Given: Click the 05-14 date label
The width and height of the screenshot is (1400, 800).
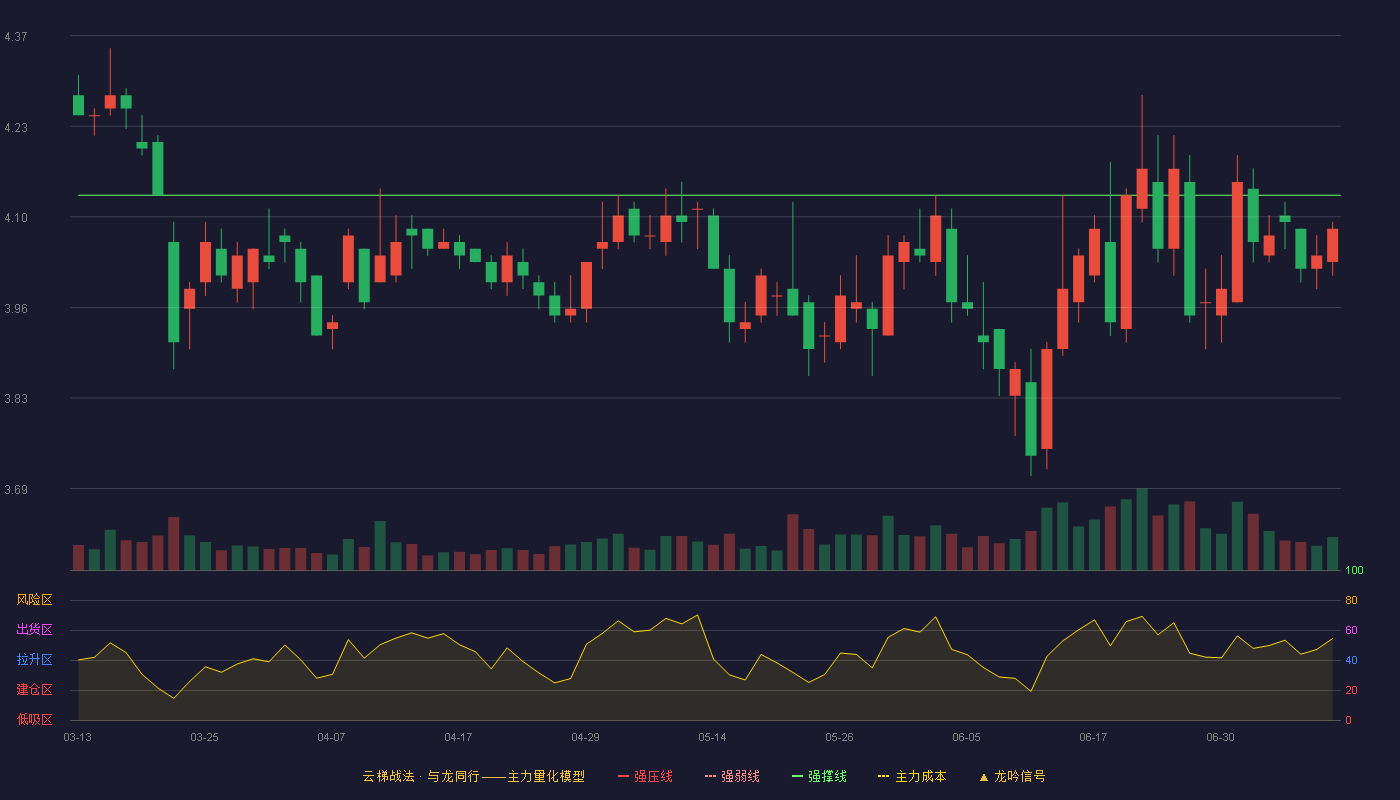Looking at the screenshot, I should (713, 737).
